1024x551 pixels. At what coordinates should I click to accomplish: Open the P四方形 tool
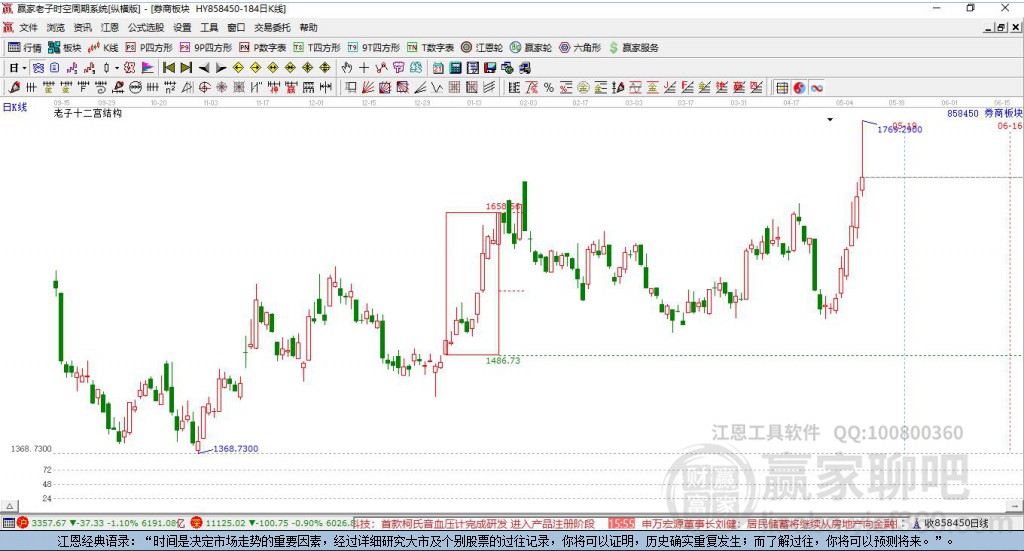(x=149, y=48)
